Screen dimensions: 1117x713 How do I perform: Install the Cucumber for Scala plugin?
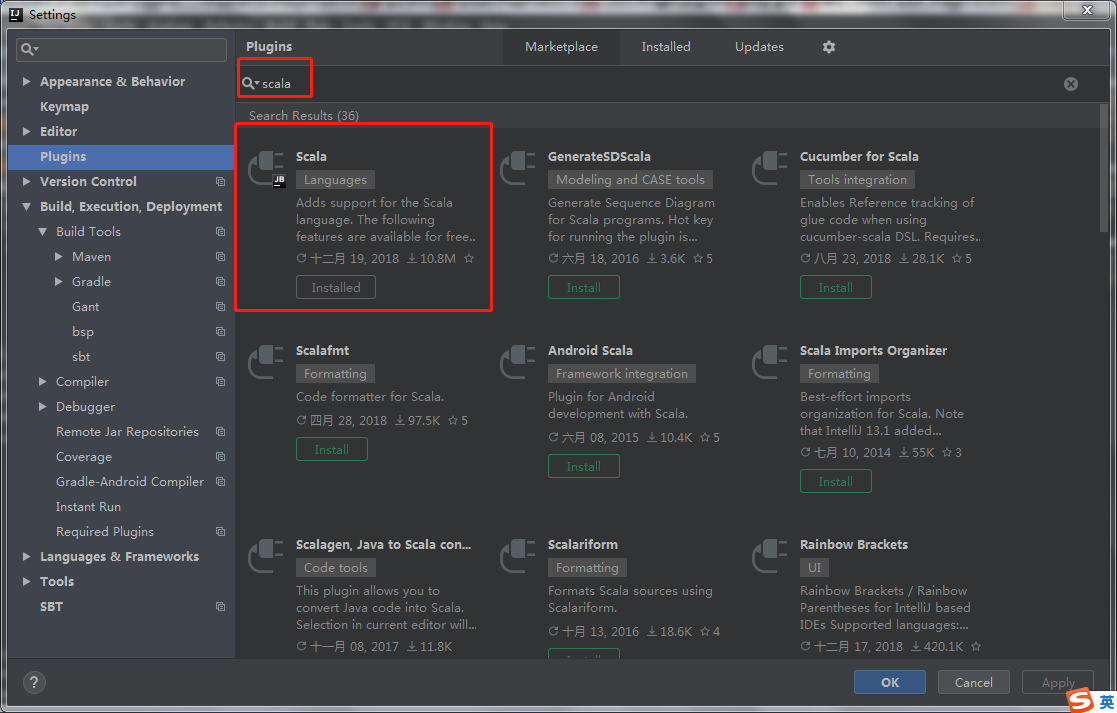coord(835,287)
